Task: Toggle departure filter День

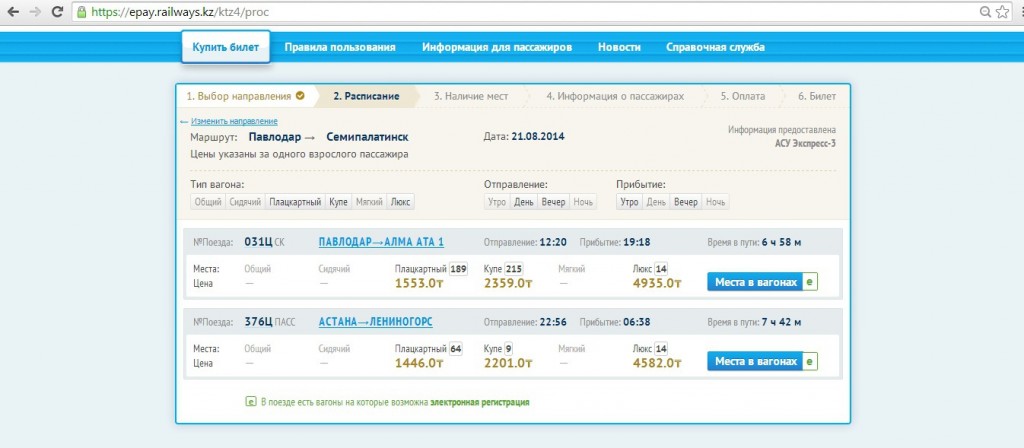Action: coord(524,202)
